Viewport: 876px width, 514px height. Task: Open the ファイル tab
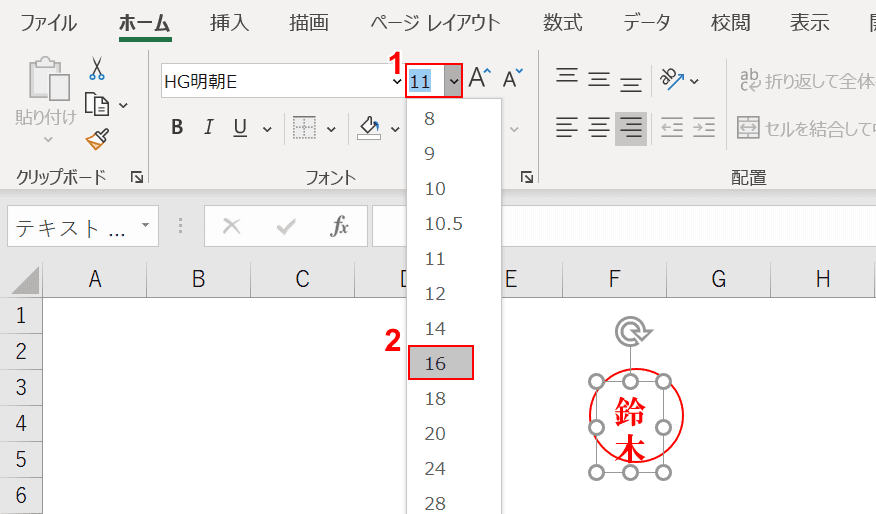[x=48, y=23]
